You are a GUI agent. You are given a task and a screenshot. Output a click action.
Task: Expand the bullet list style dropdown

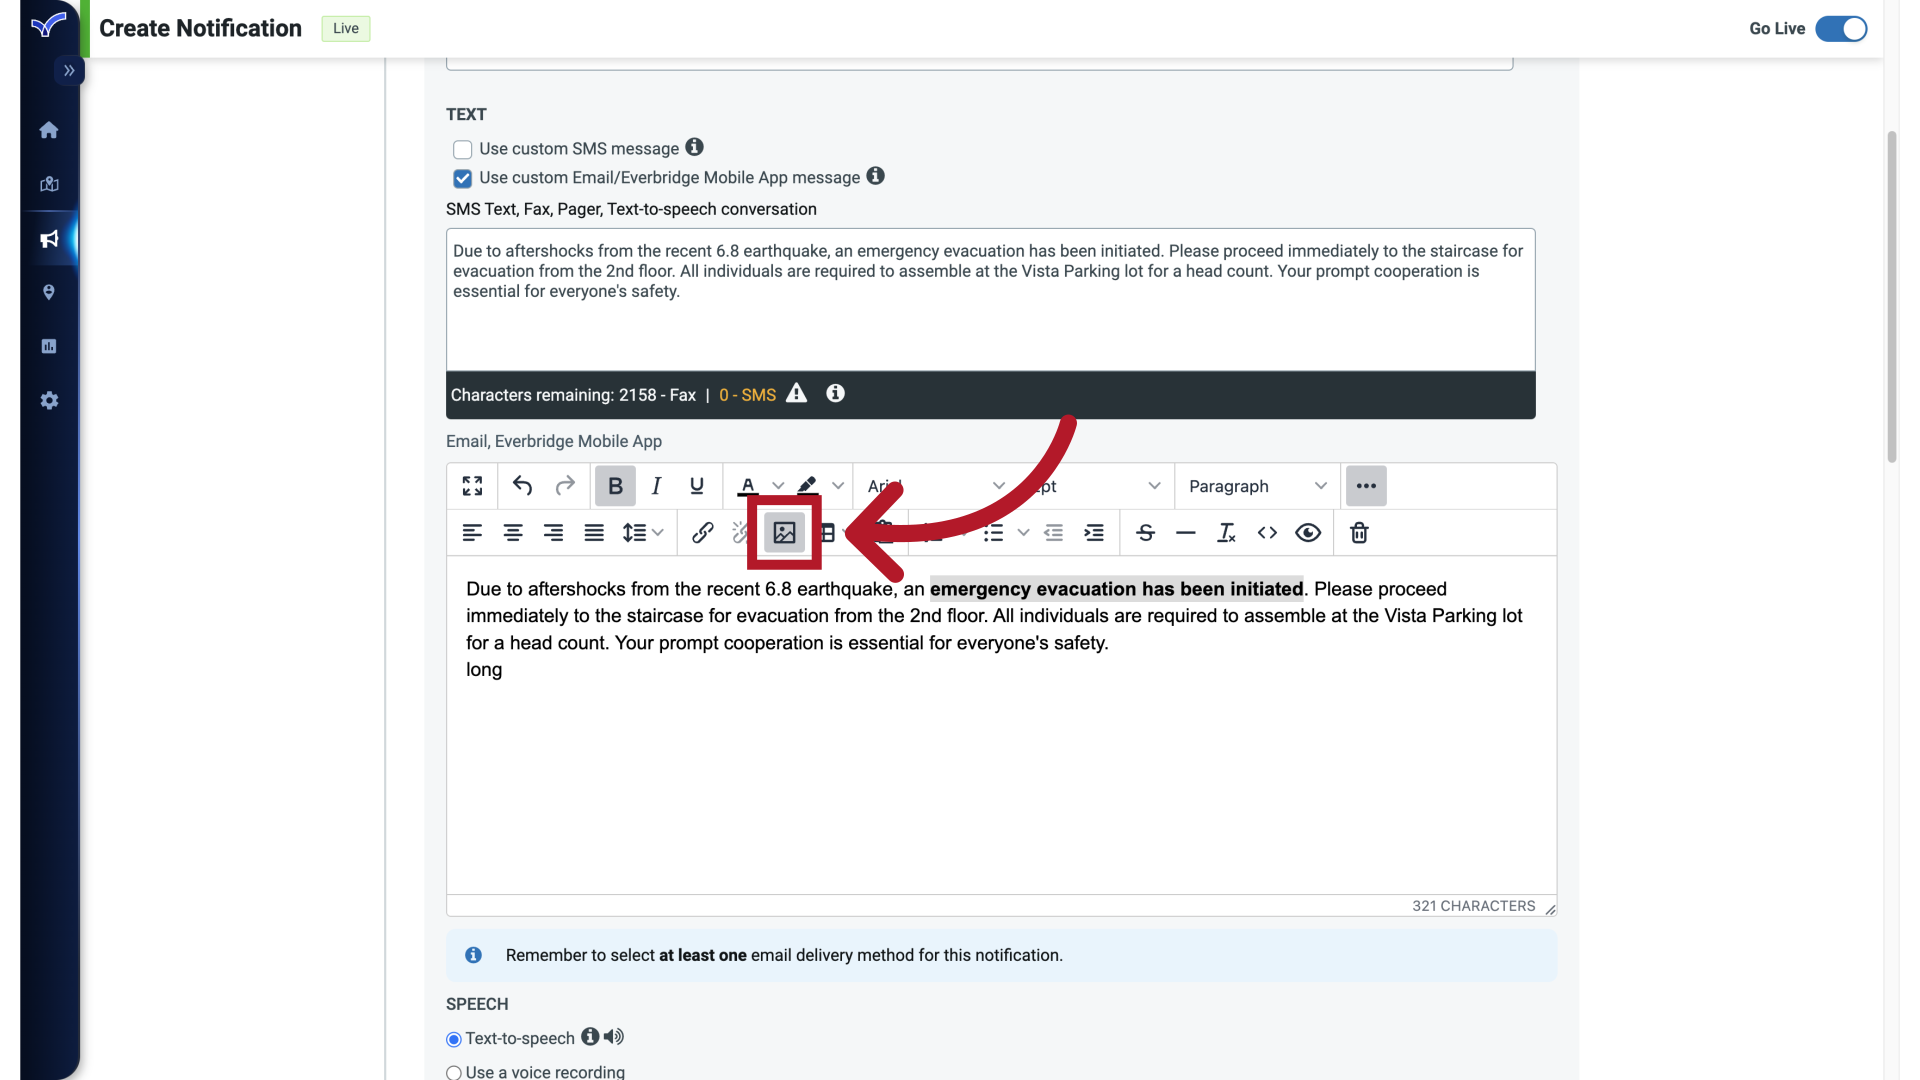1023,533
